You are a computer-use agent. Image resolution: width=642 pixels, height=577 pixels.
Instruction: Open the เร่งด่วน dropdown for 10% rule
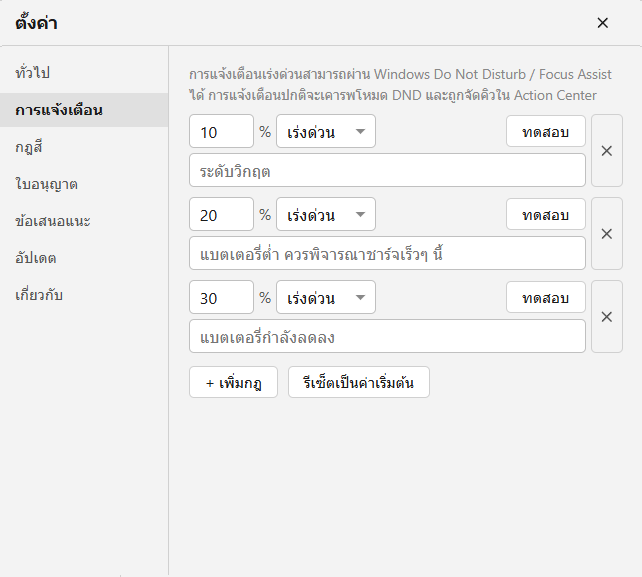point(326,131)
